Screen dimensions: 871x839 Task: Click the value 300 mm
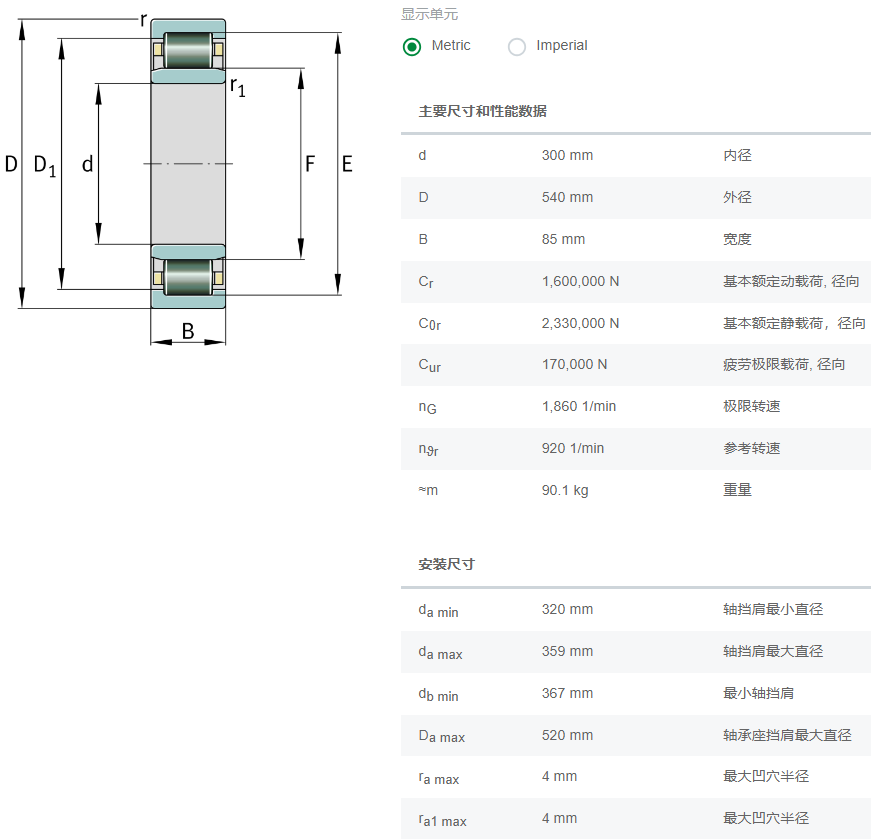pyautogui.click(x=567, y=155)
